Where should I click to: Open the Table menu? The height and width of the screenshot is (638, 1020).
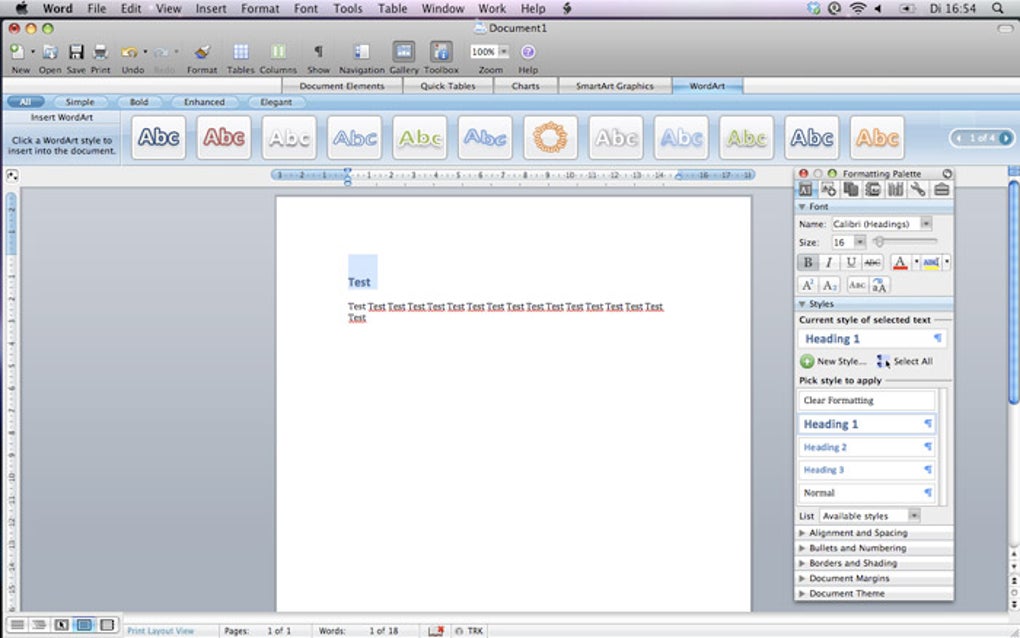tap(392, 8)
